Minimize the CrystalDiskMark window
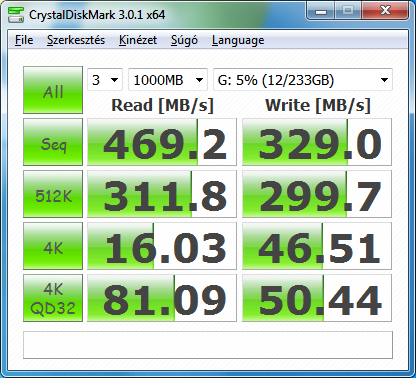The width and height of the screenshot is (416, 378). coord(321,11)
